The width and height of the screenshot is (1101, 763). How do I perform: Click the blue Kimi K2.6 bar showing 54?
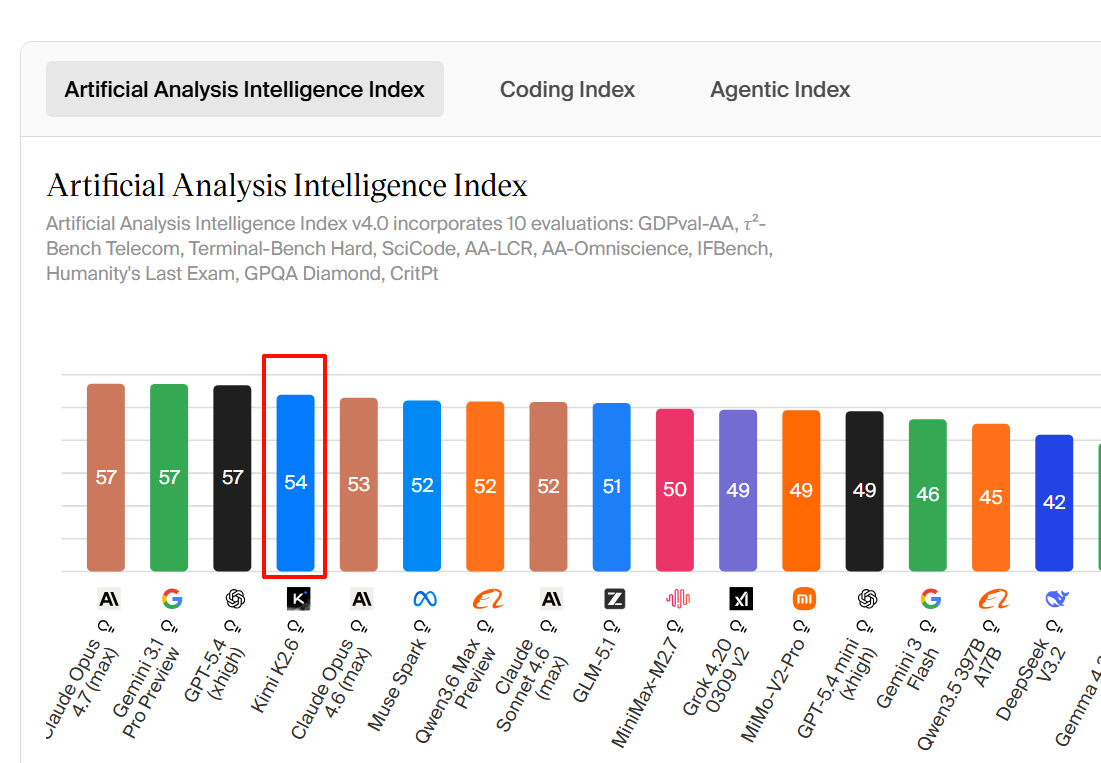point(296,483)
